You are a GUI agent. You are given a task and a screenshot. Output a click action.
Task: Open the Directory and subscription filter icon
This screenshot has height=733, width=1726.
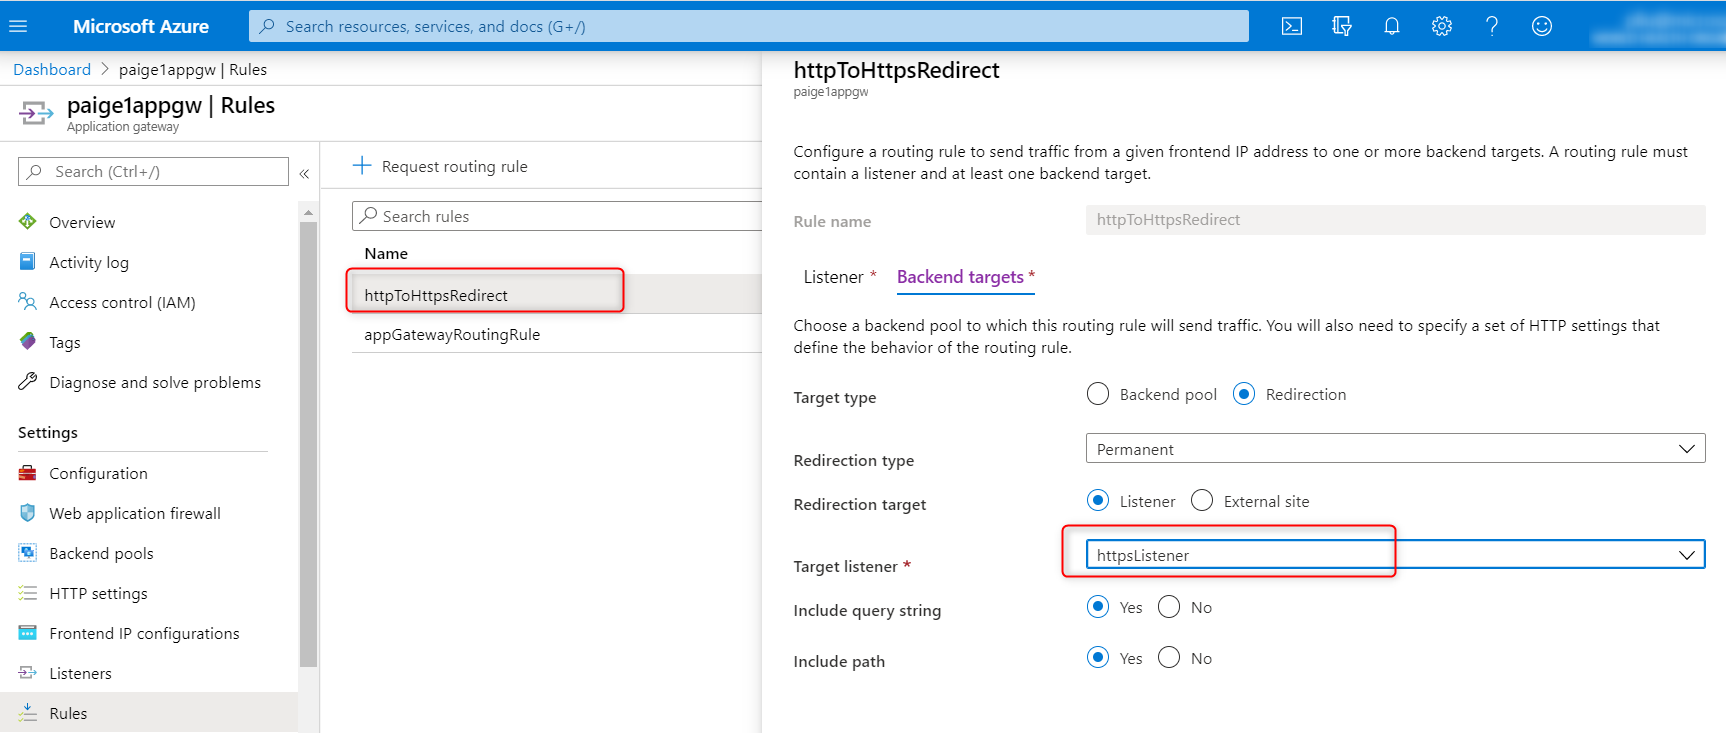[x=1342, y=26]
